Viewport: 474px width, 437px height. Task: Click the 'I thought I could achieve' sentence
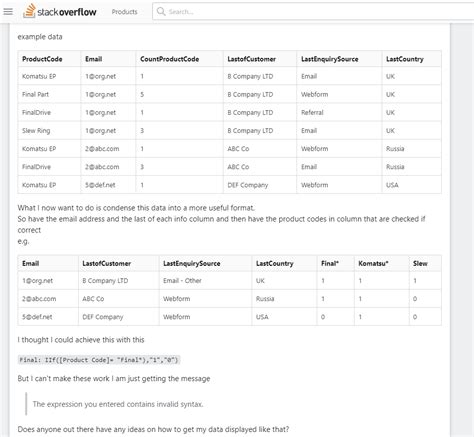pos(81,340)
